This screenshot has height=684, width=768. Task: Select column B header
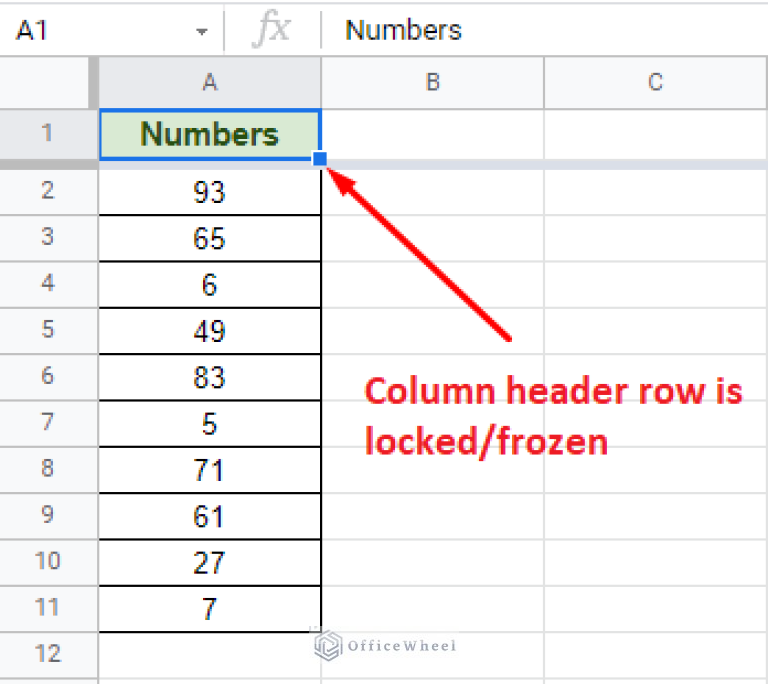432,83
